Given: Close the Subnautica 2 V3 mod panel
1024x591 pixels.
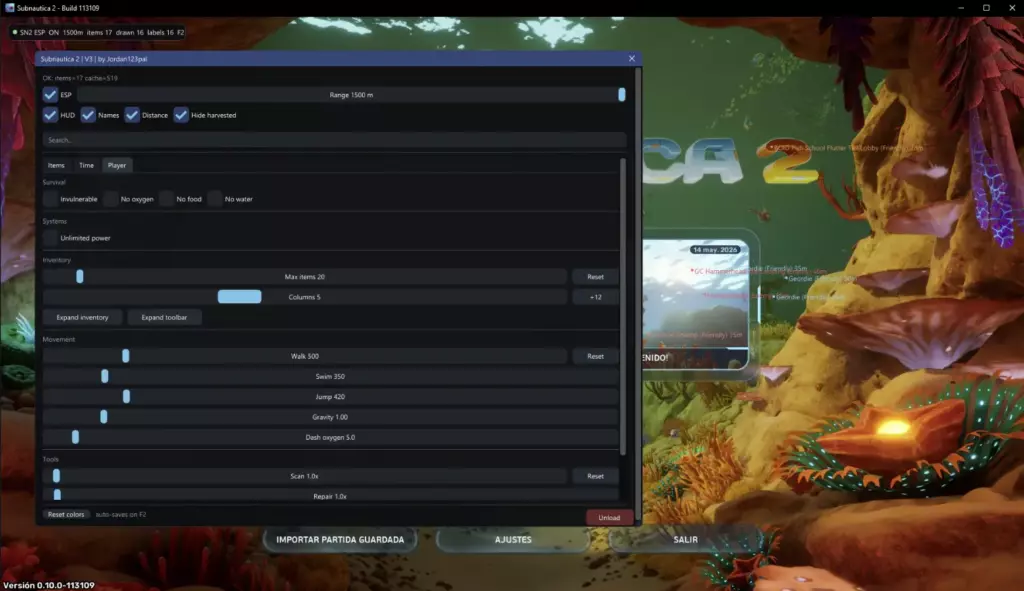Looking at the screenshot, I should point(632,59).
